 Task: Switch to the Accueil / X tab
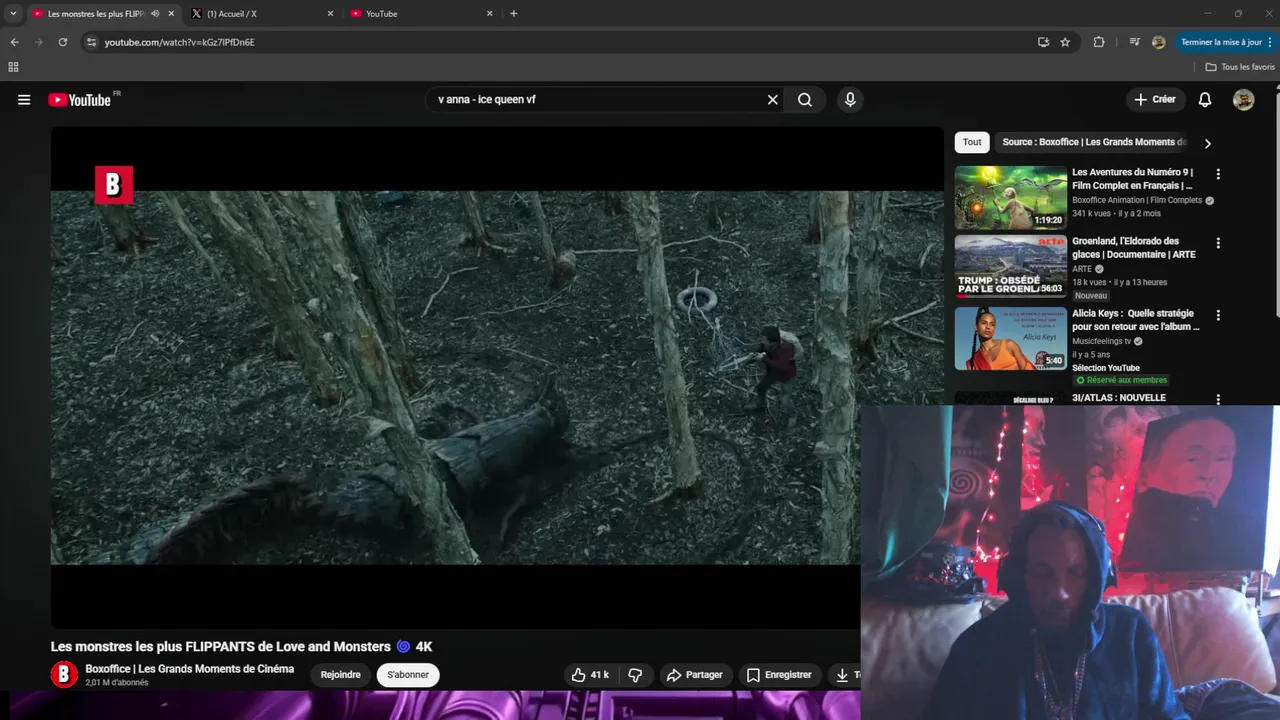[260, 14]
